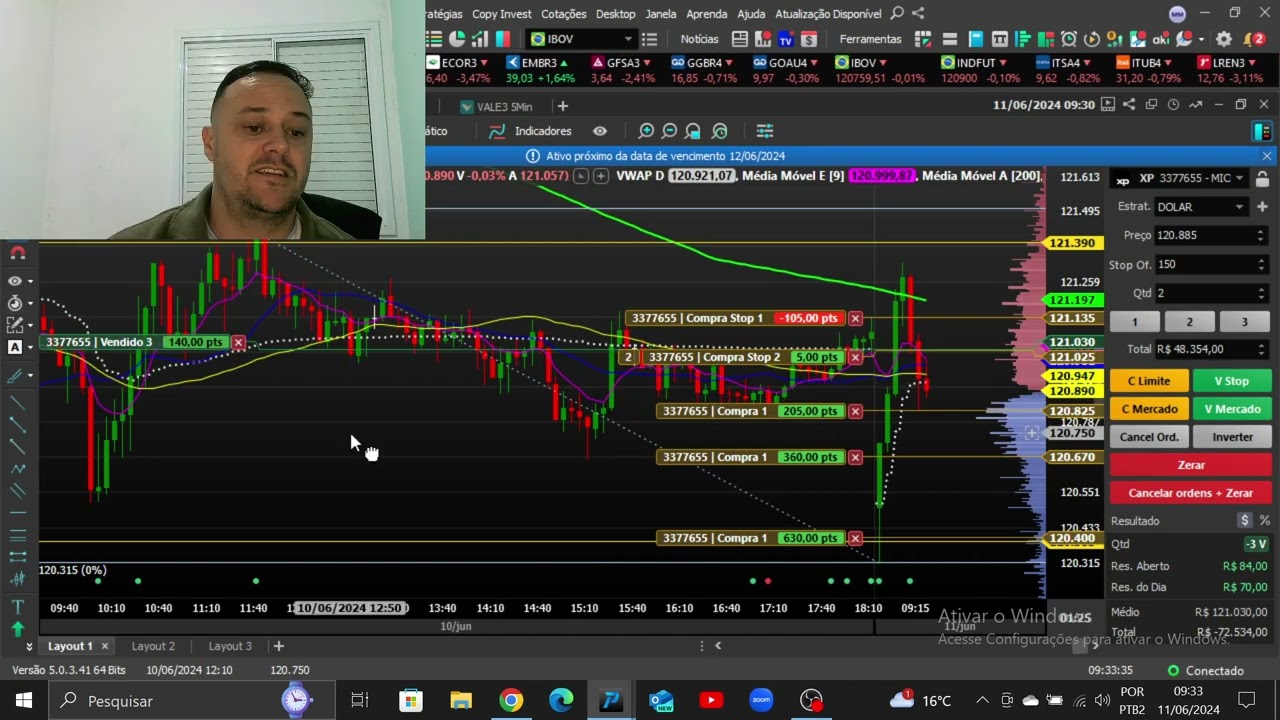Click the red Zerar button
The image size is (1280, 720).
(1191, 465)
